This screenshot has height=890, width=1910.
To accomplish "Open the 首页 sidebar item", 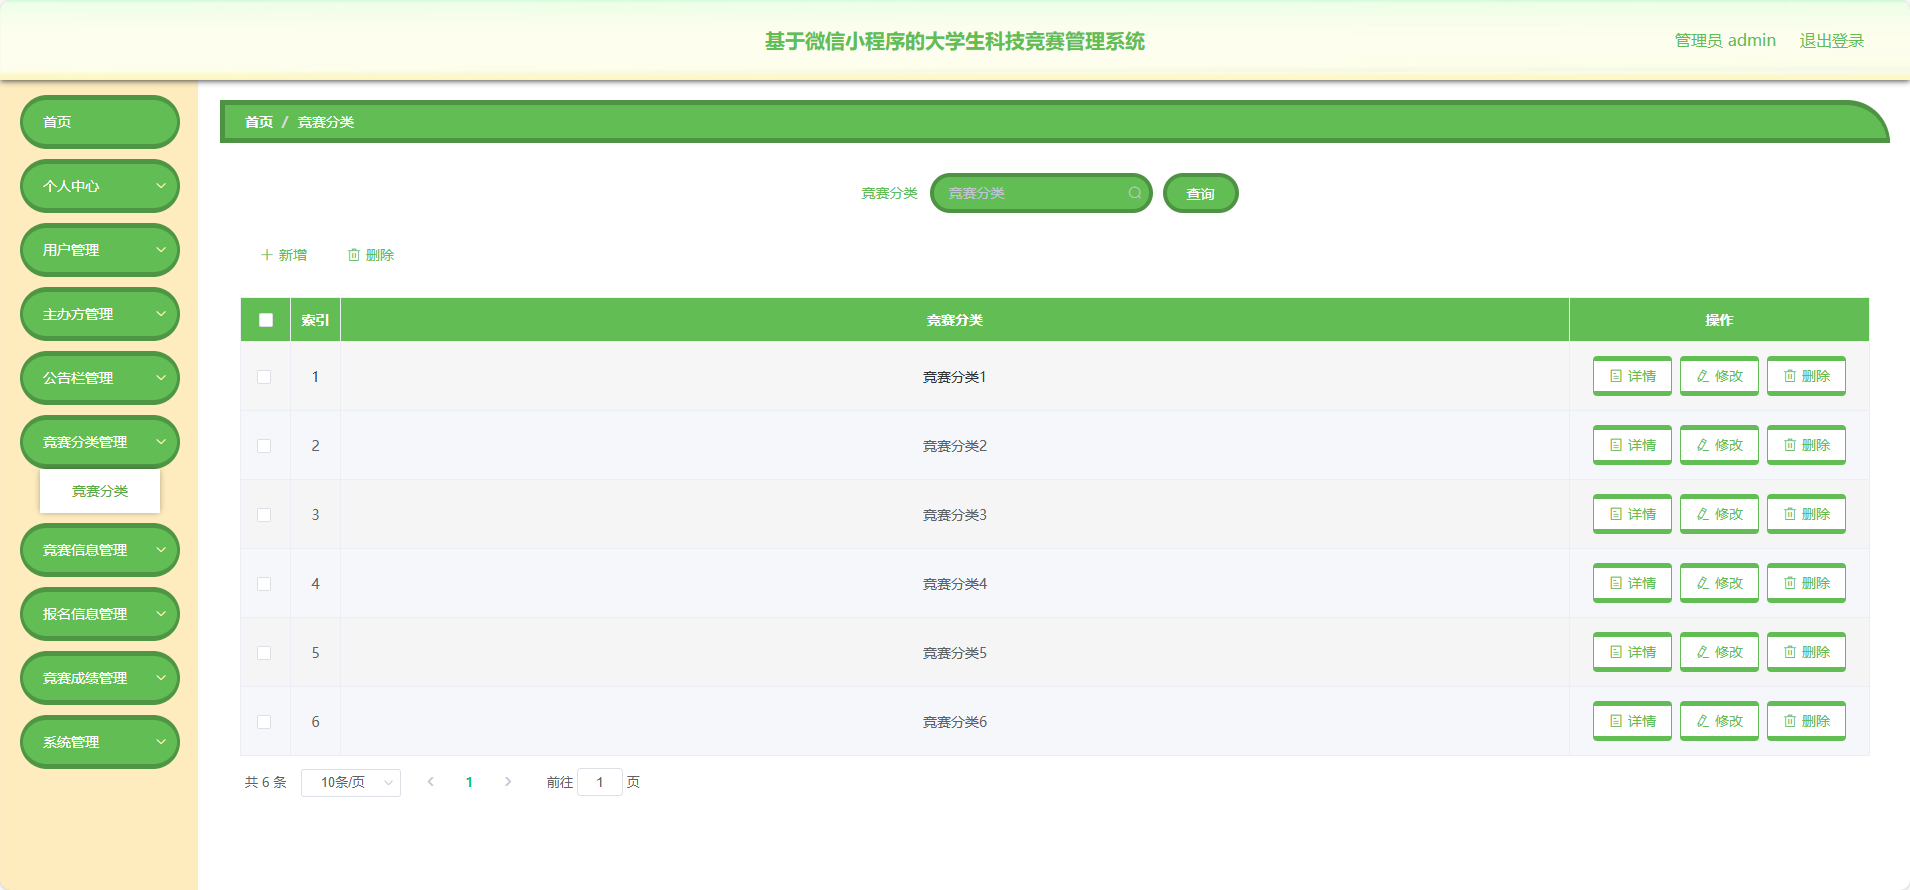I will pos(100,122).
